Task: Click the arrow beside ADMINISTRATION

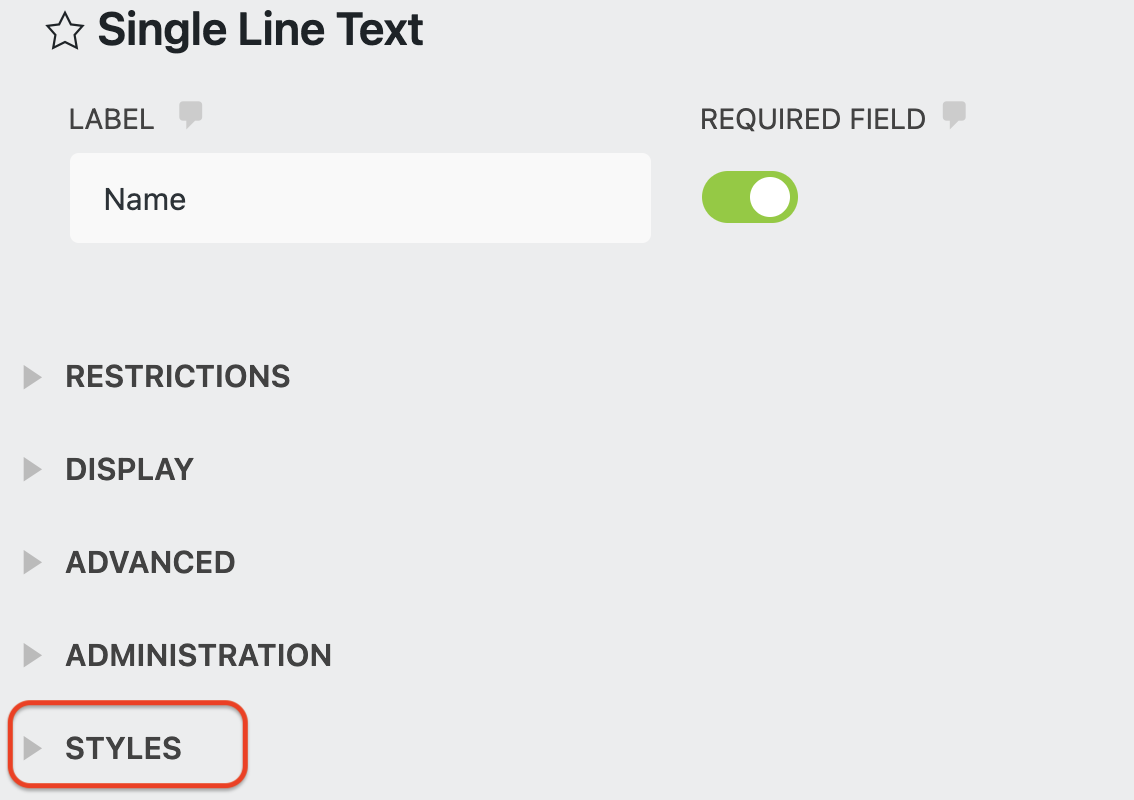Action: click(31, 655)
